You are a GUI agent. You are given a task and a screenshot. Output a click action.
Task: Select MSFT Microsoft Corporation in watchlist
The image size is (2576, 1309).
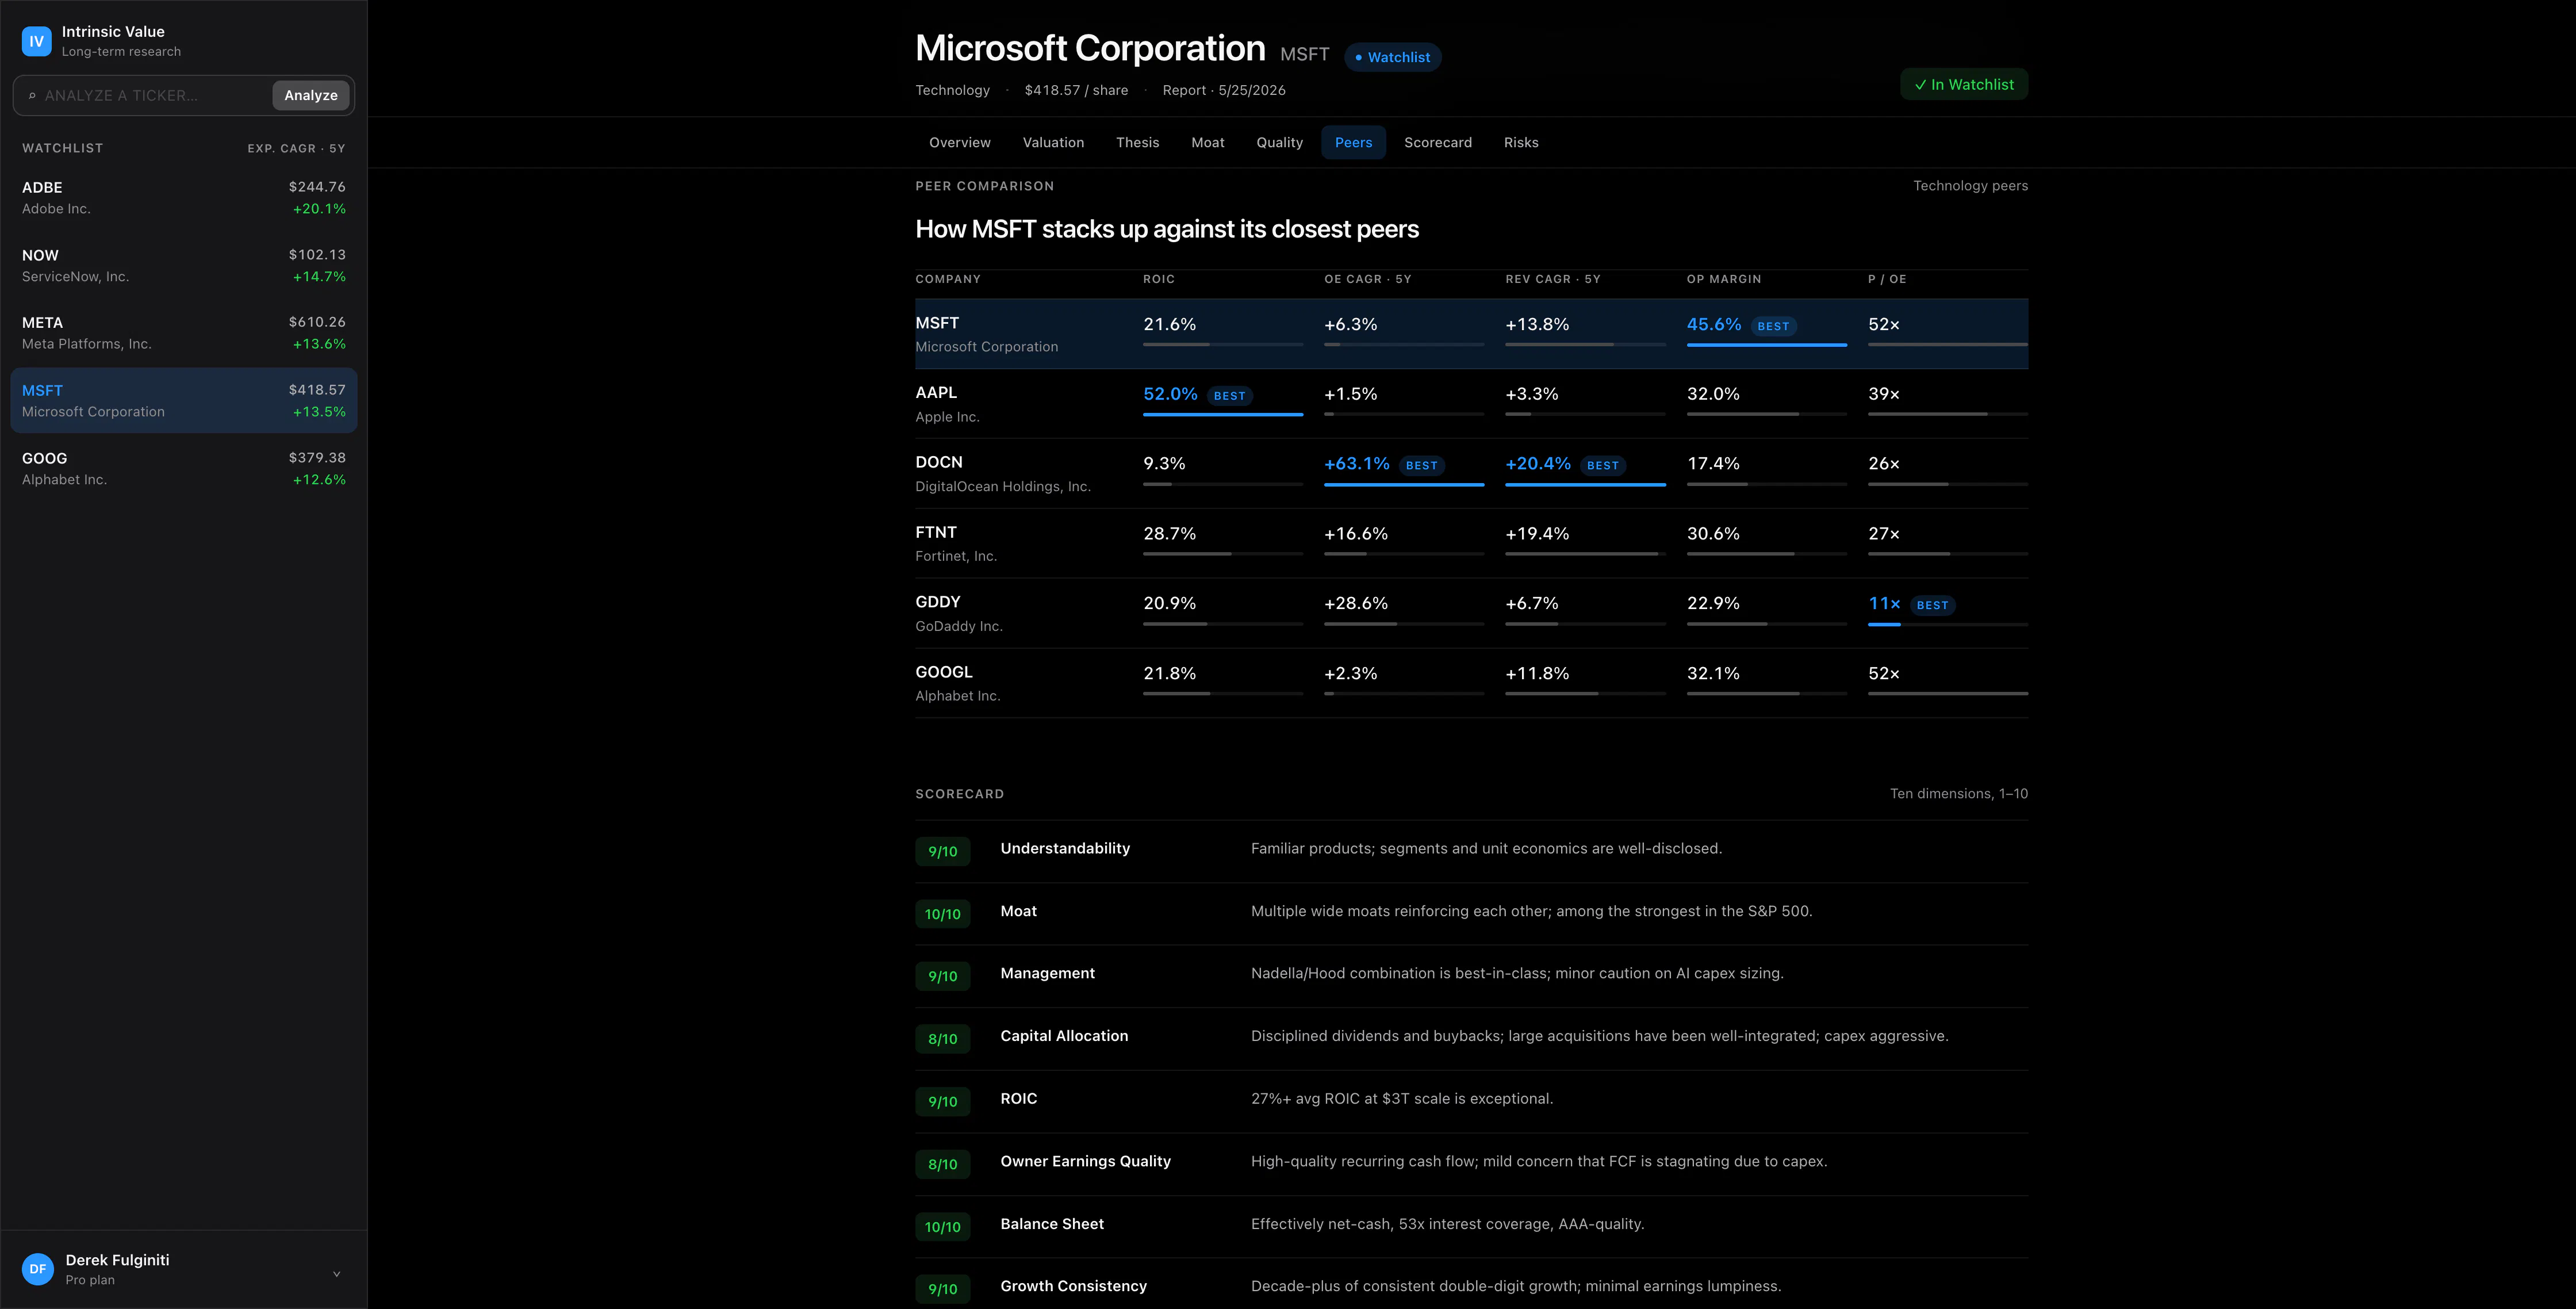click(x=184, y=401)
